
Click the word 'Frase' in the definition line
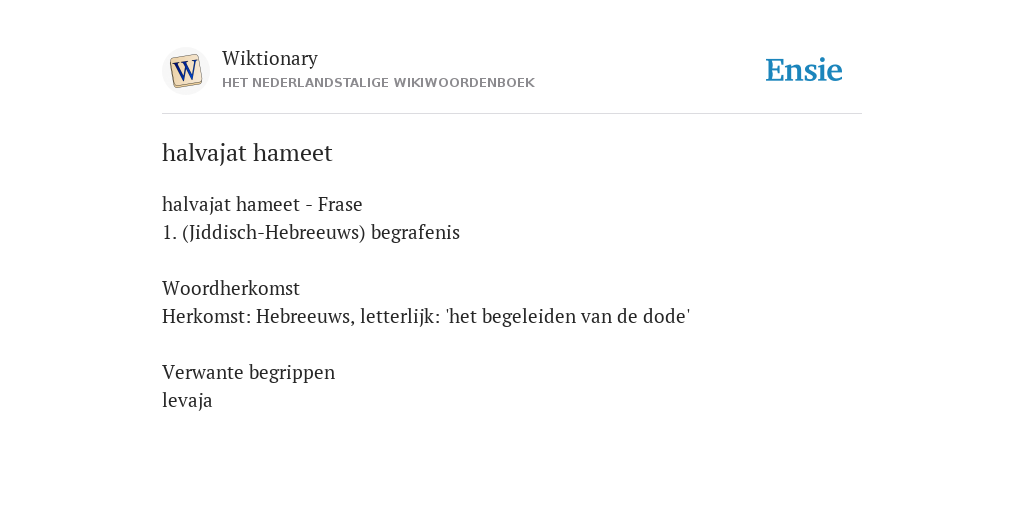[340, 204]
